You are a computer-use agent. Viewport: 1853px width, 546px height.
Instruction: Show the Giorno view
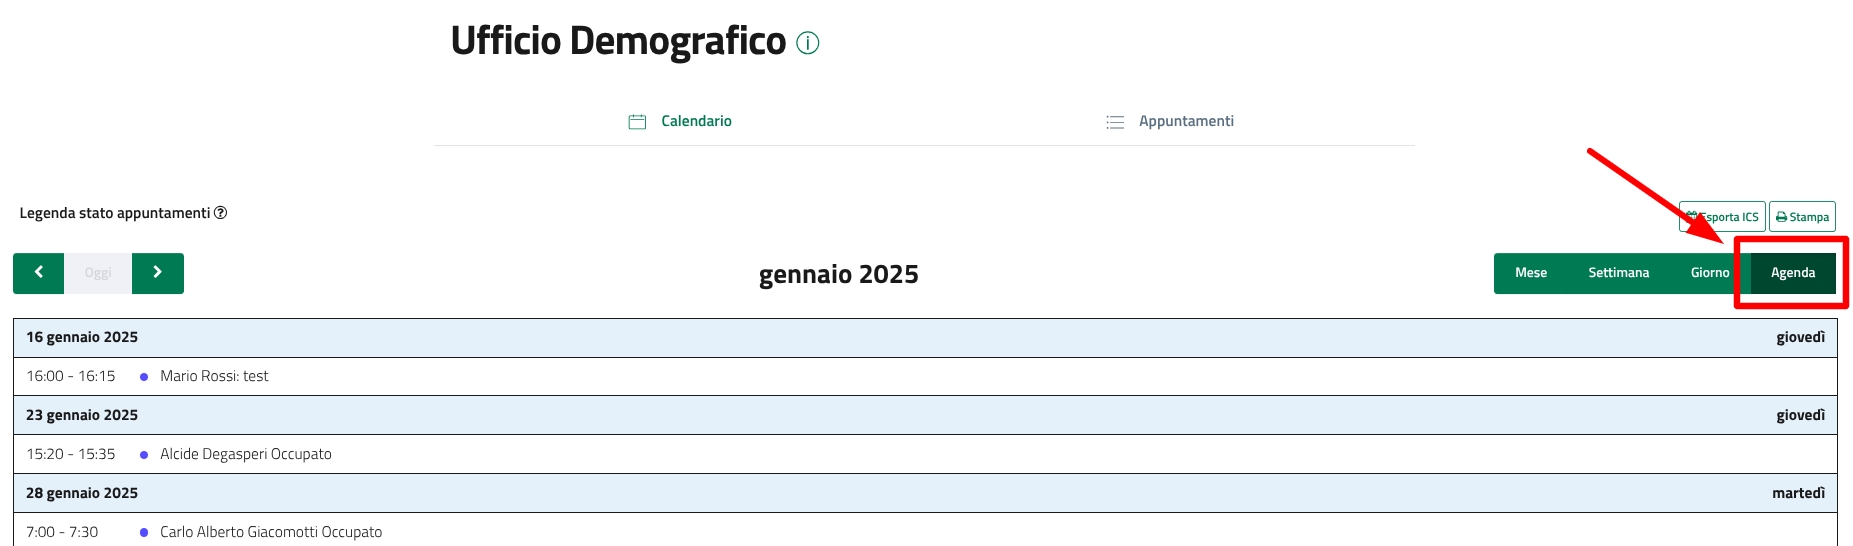[1709, 273]
